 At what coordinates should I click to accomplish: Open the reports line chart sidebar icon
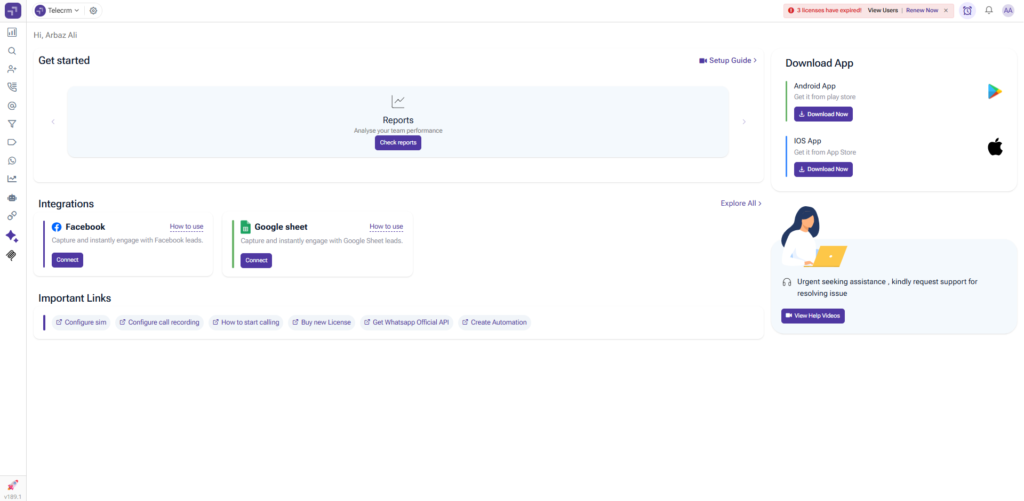click(x=12, y=179)
